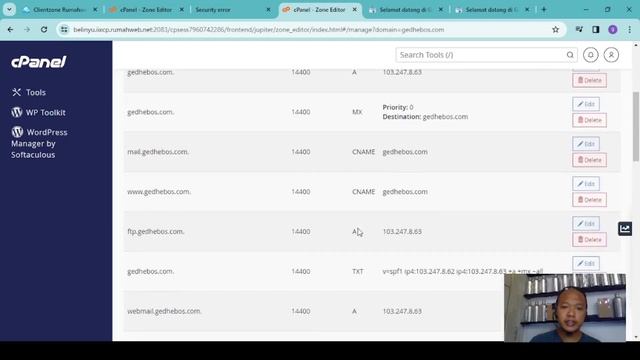Delete the gedhebos.com MX record

[589, 120]
